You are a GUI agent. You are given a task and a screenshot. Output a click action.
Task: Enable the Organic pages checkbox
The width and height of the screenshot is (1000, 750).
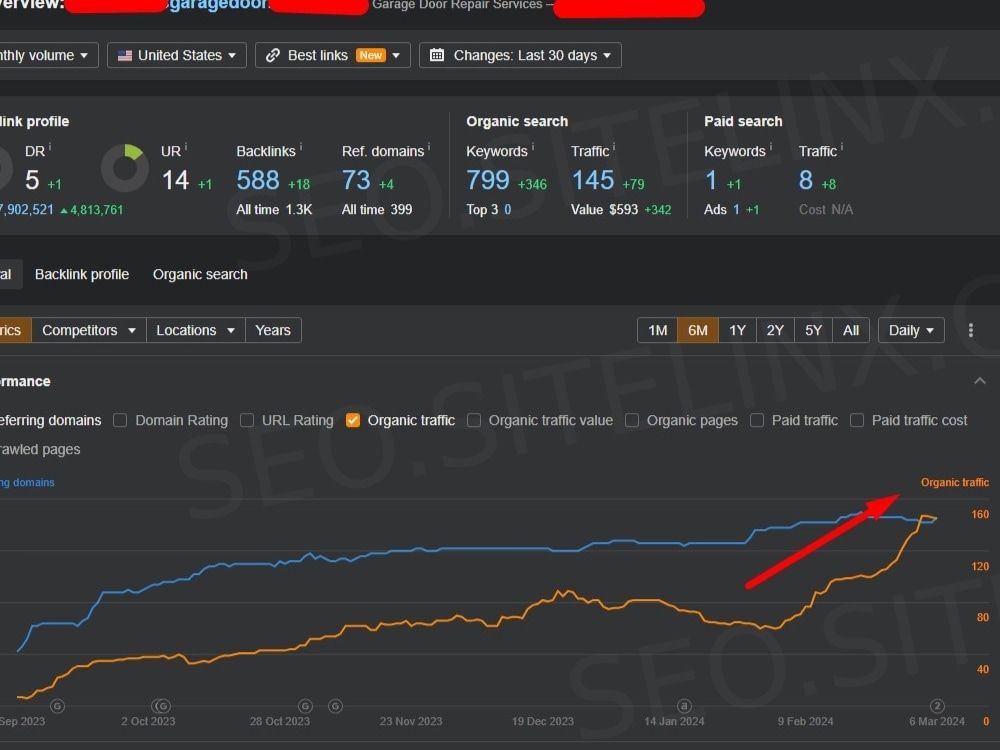pyautogui.click(x=632, y=420)
